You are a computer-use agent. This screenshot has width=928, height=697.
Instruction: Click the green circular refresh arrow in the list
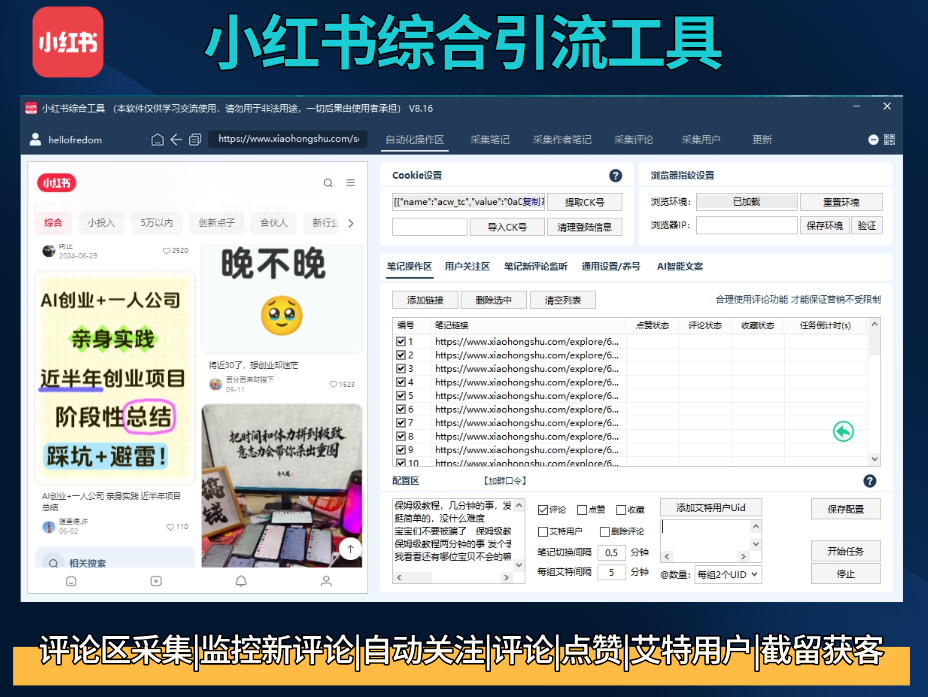tap(843, 430)
